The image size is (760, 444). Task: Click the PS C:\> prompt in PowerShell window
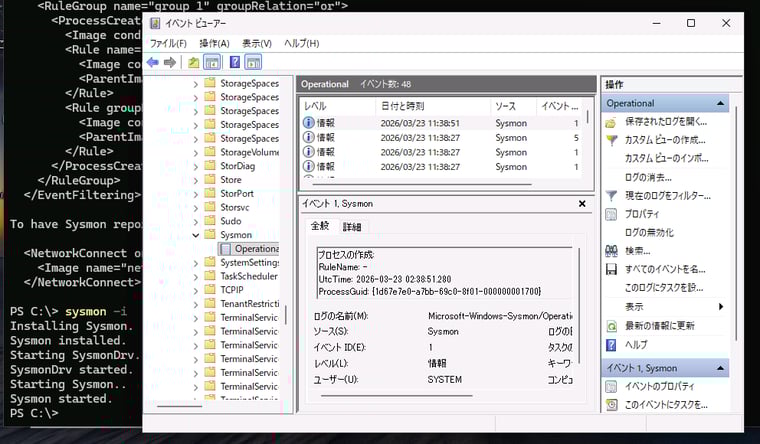[x=34, y=413]
